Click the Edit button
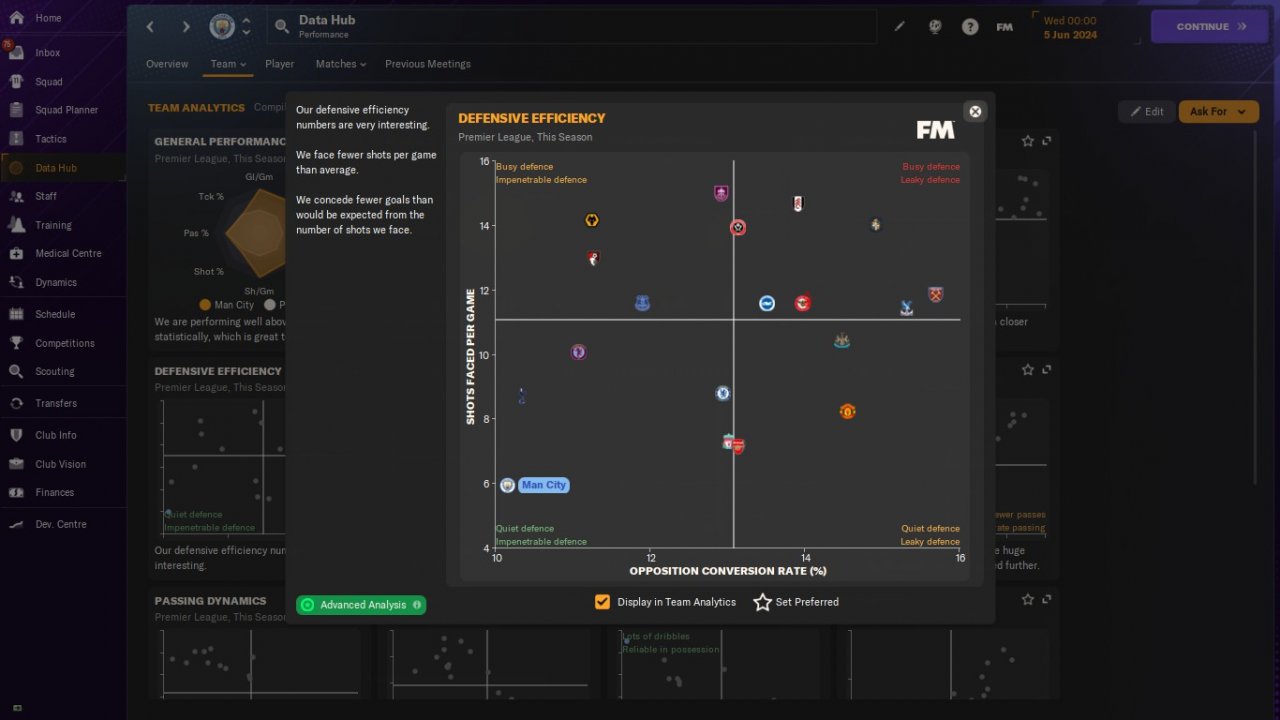The width and height of the screenshot is (1280, 720). click(x=1146, y=112)
